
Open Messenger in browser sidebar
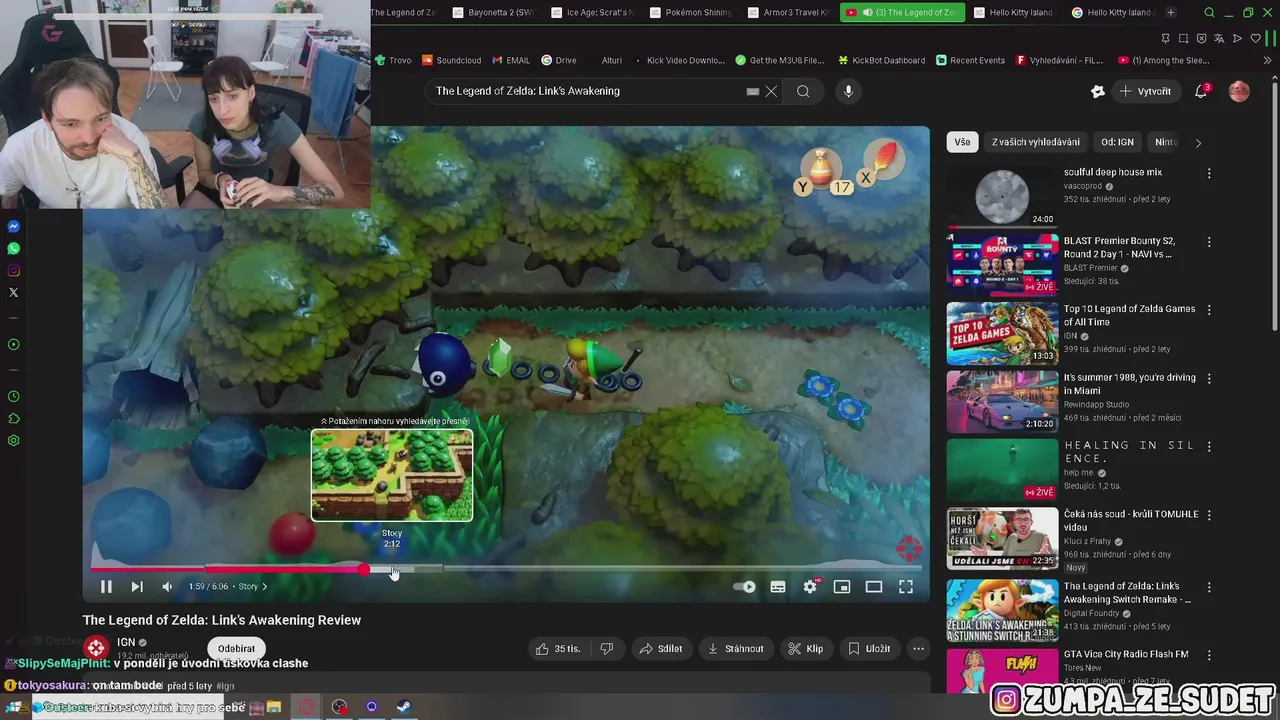13,227
